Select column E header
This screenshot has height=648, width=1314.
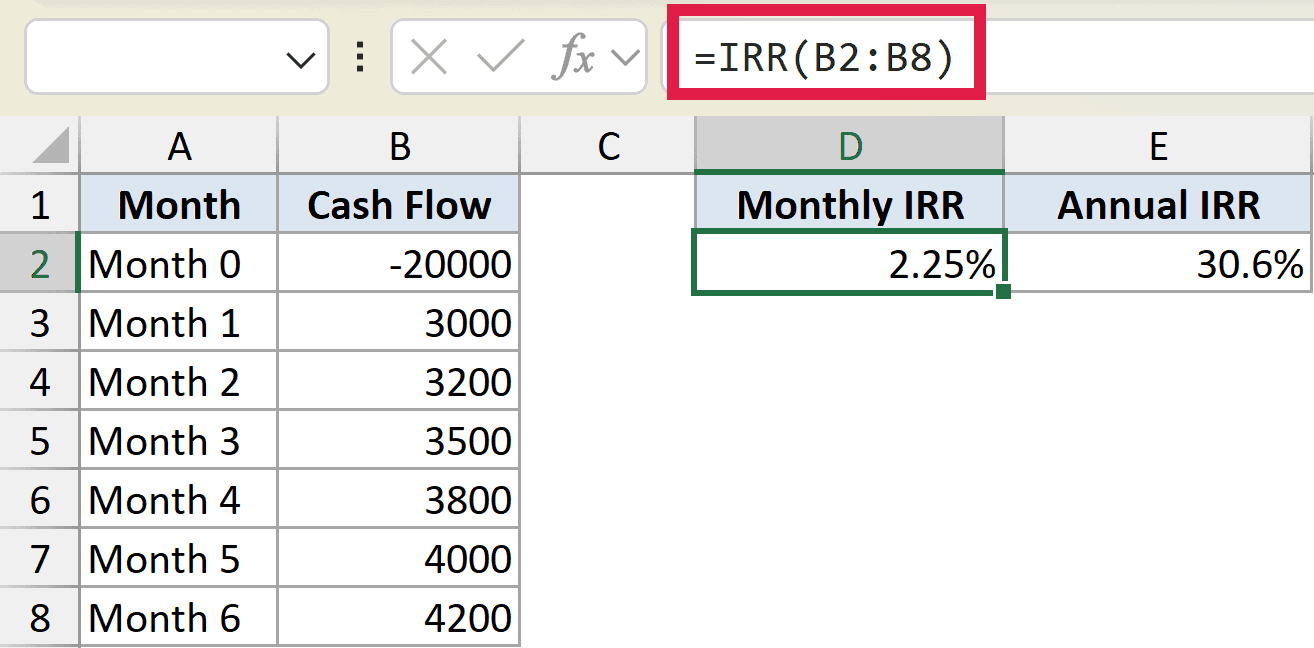pyautogui.click(x=1159, y=146)
